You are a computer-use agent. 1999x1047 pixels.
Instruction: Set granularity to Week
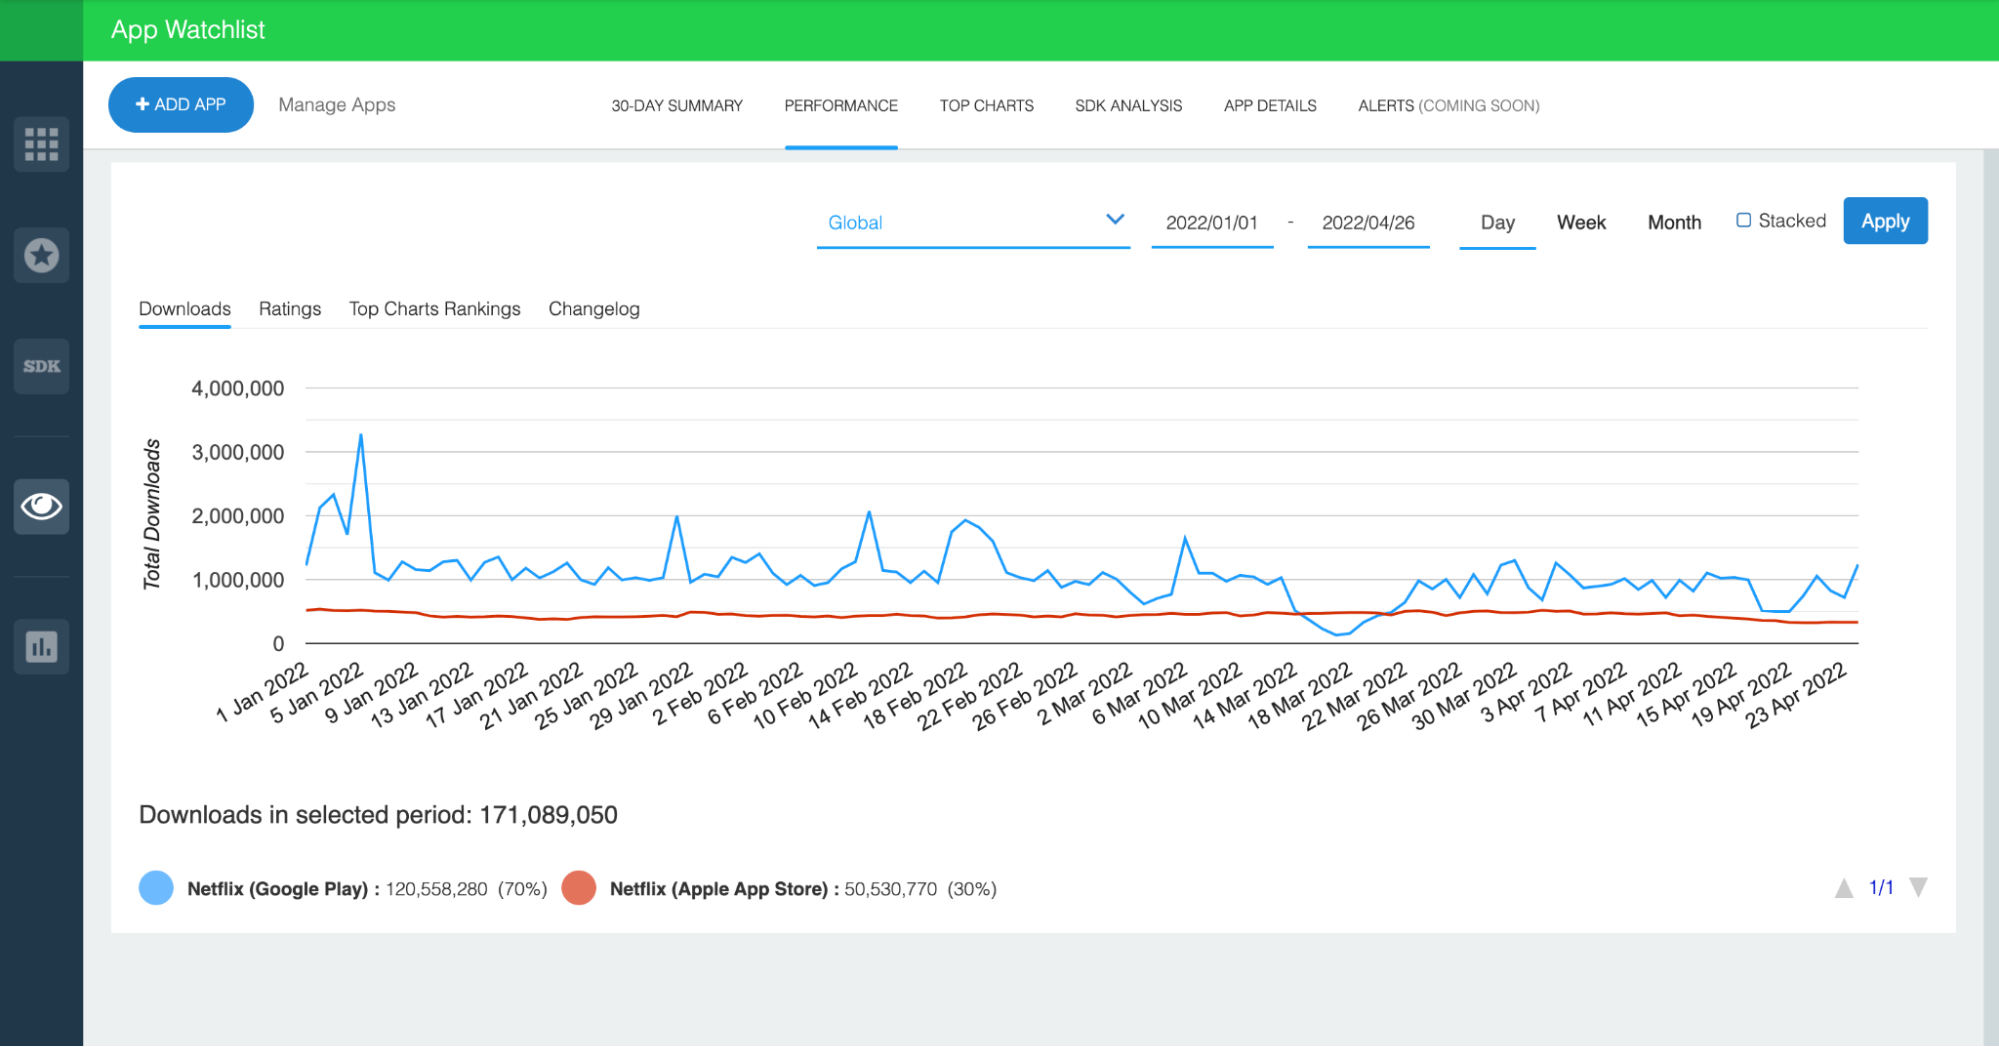(1581, 222)
